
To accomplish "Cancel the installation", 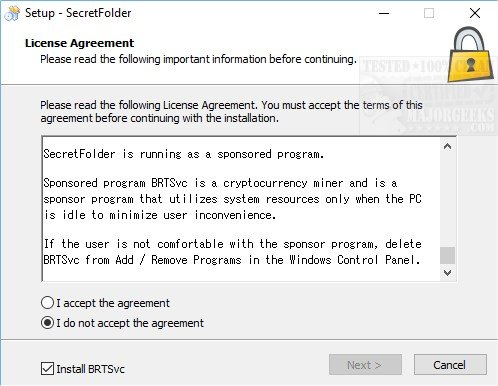I will (x=450, y=365).
